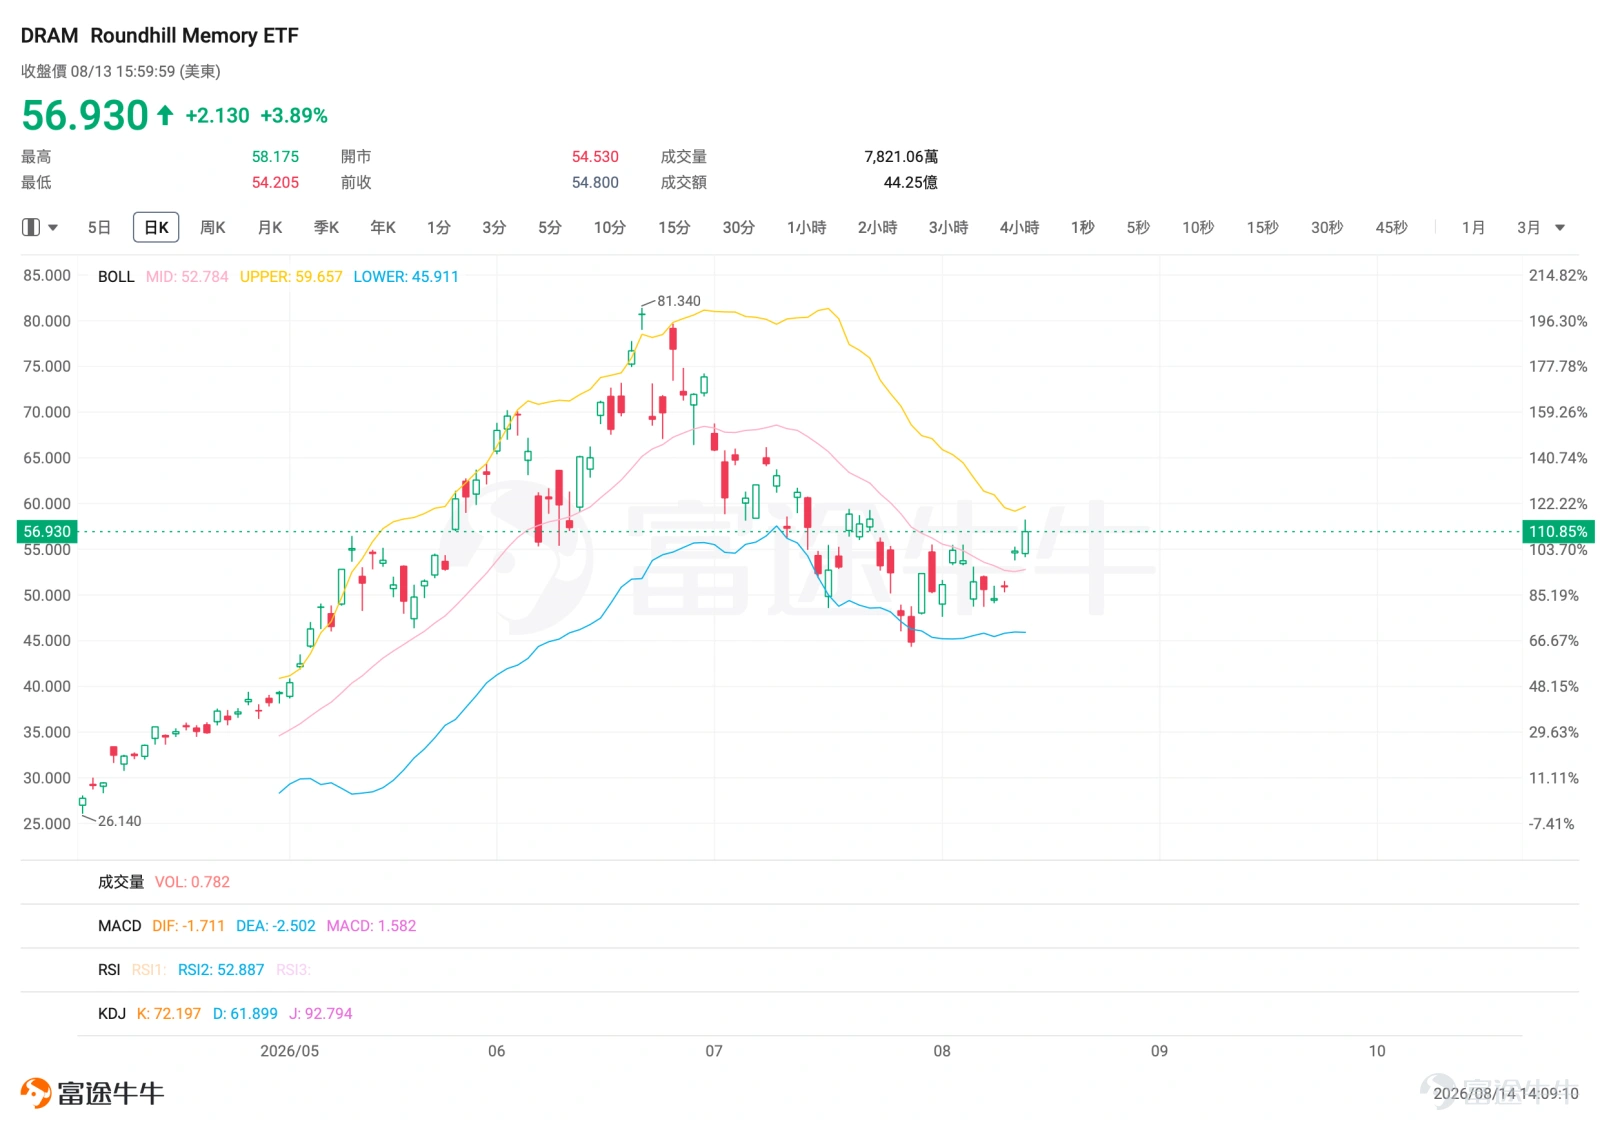Pick the 15分 interval tab
Image resolution: width=1600 pixels, height=1128 pixels.
click(x=674, y=228)
